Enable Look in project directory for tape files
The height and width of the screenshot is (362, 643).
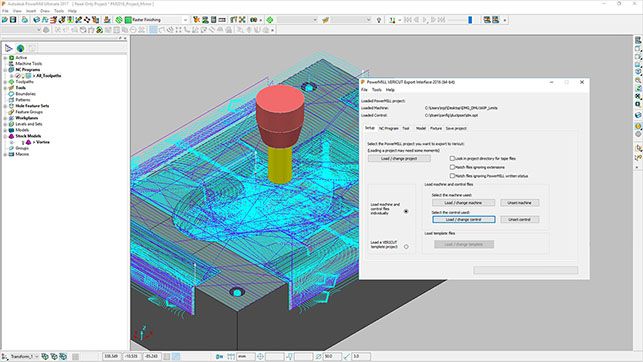pyautogui.click(x=452, y=158)
